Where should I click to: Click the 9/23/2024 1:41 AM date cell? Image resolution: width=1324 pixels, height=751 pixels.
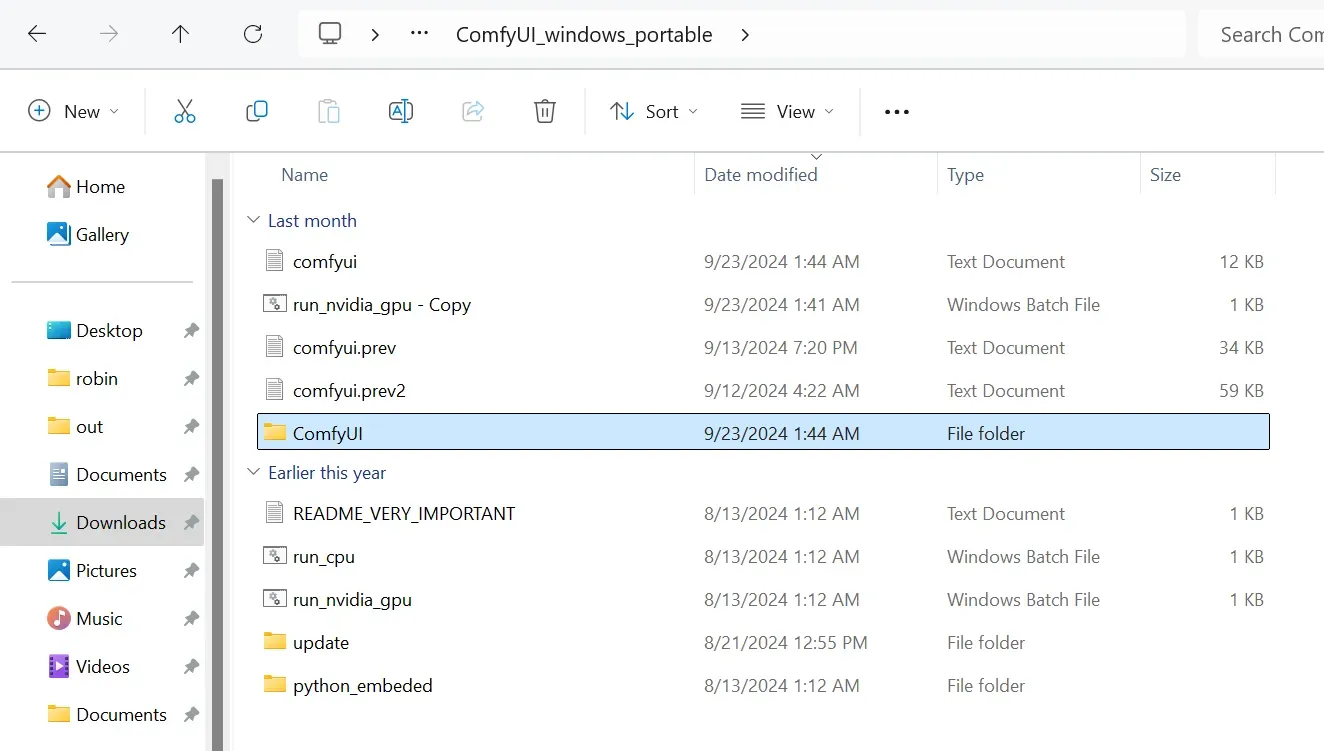[x=782, y=305]
